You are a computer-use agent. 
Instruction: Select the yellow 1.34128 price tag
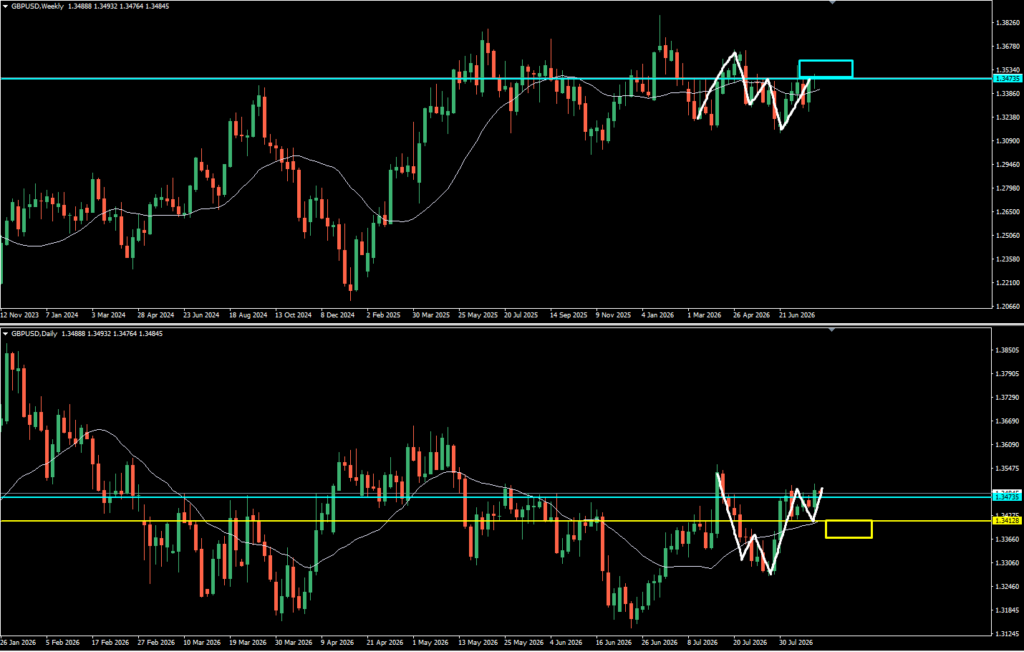pos(1006,521)
